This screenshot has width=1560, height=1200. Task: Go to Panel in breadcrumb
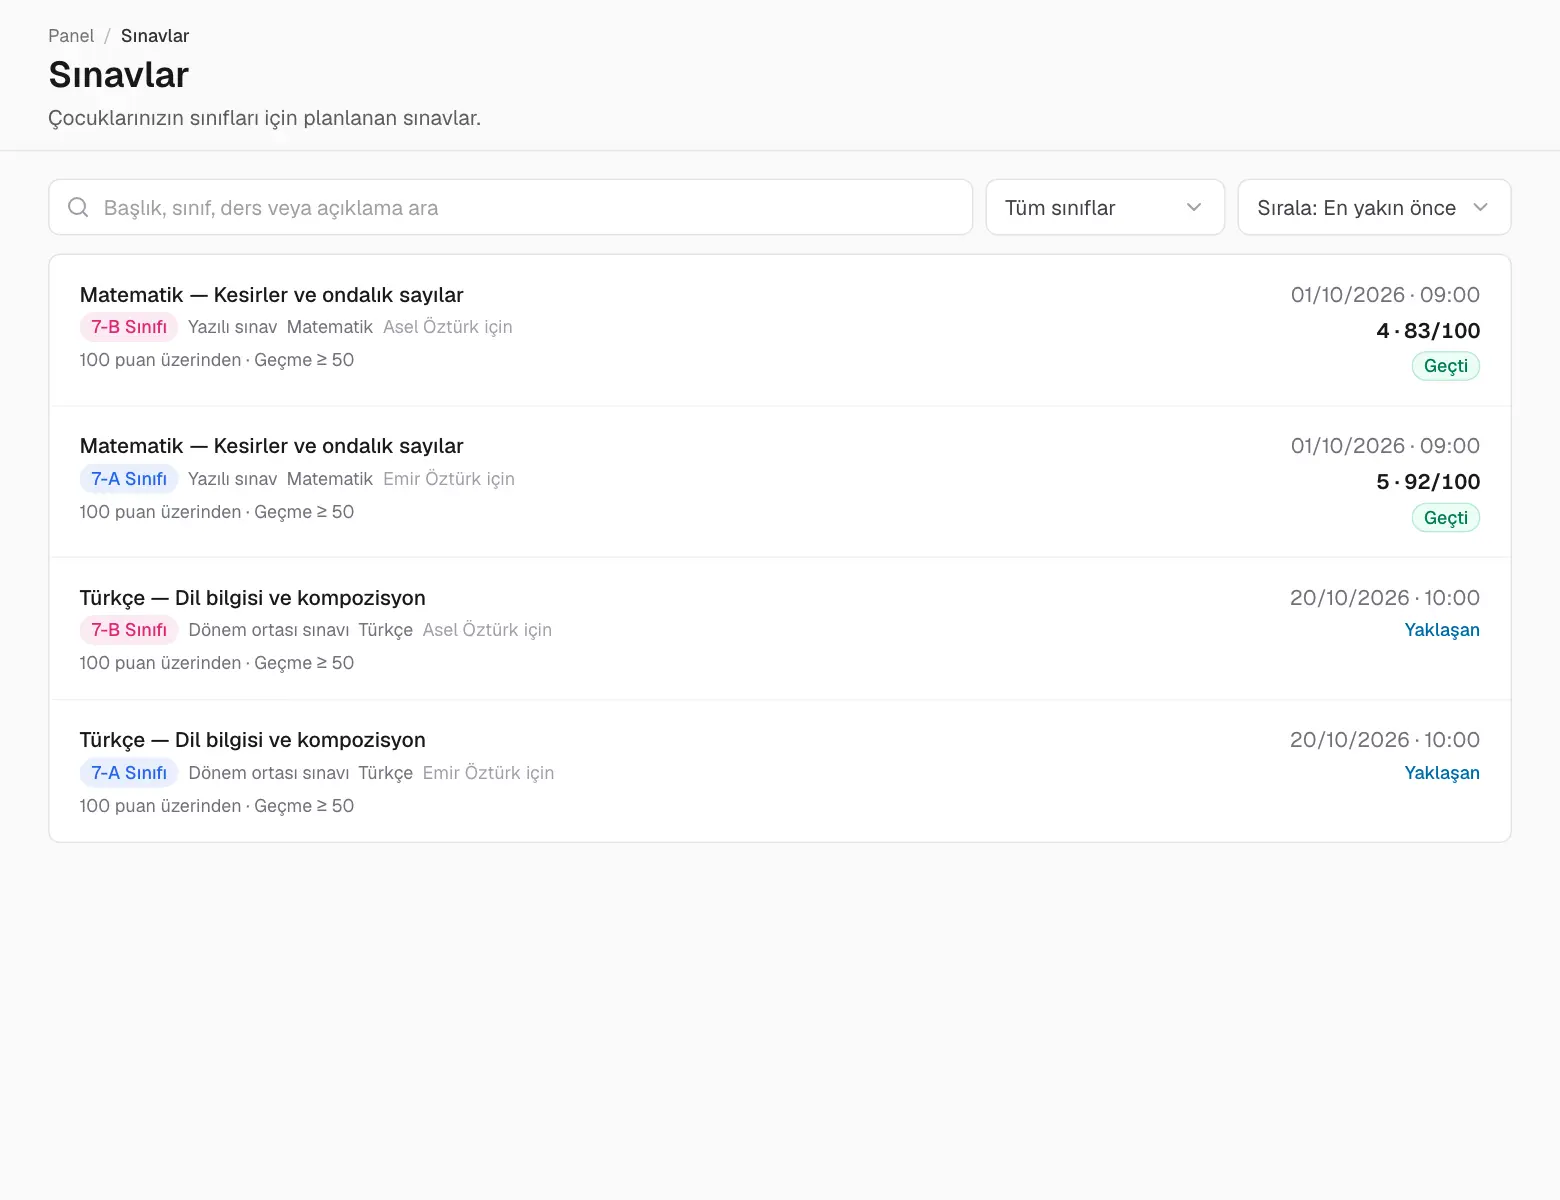click(x=71, y=36)
